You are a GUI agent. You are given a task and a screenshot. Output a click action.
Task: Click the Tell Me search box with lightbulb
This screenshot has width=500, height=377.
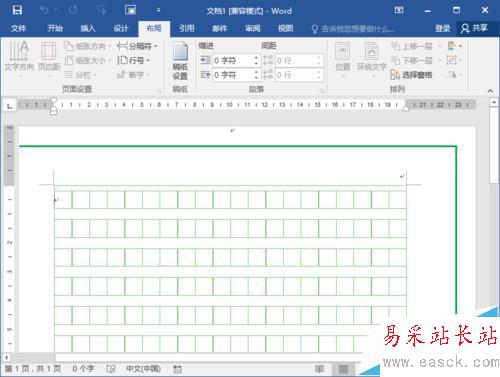click(353, 29)
